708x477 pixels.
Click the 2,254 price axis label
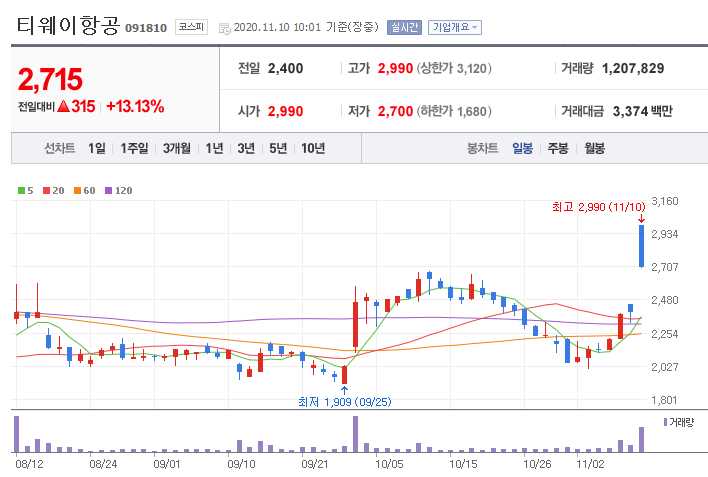point(665,334)
